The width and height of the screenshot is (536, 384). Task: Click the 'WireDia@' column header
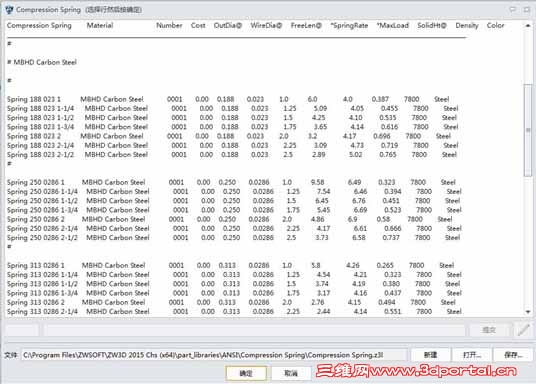tap(266, 25)
